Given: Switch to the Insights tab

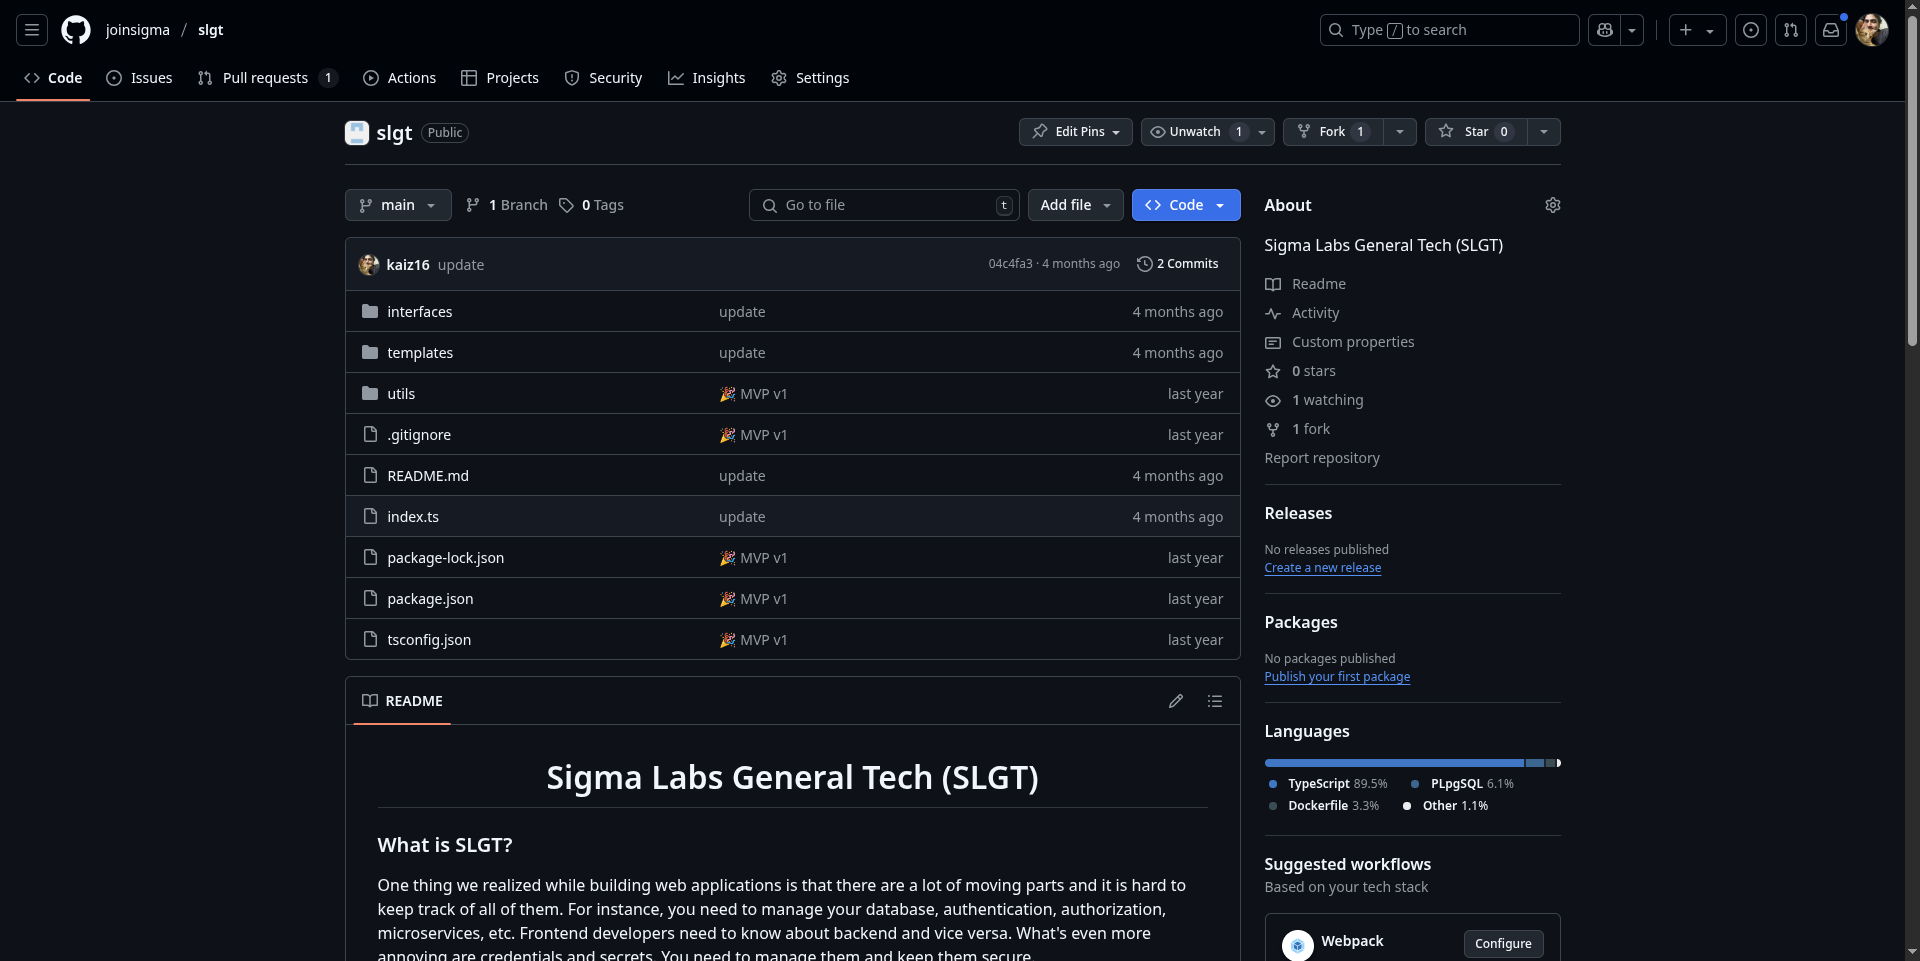Looking at the screenshot, I should coord(707,78).
